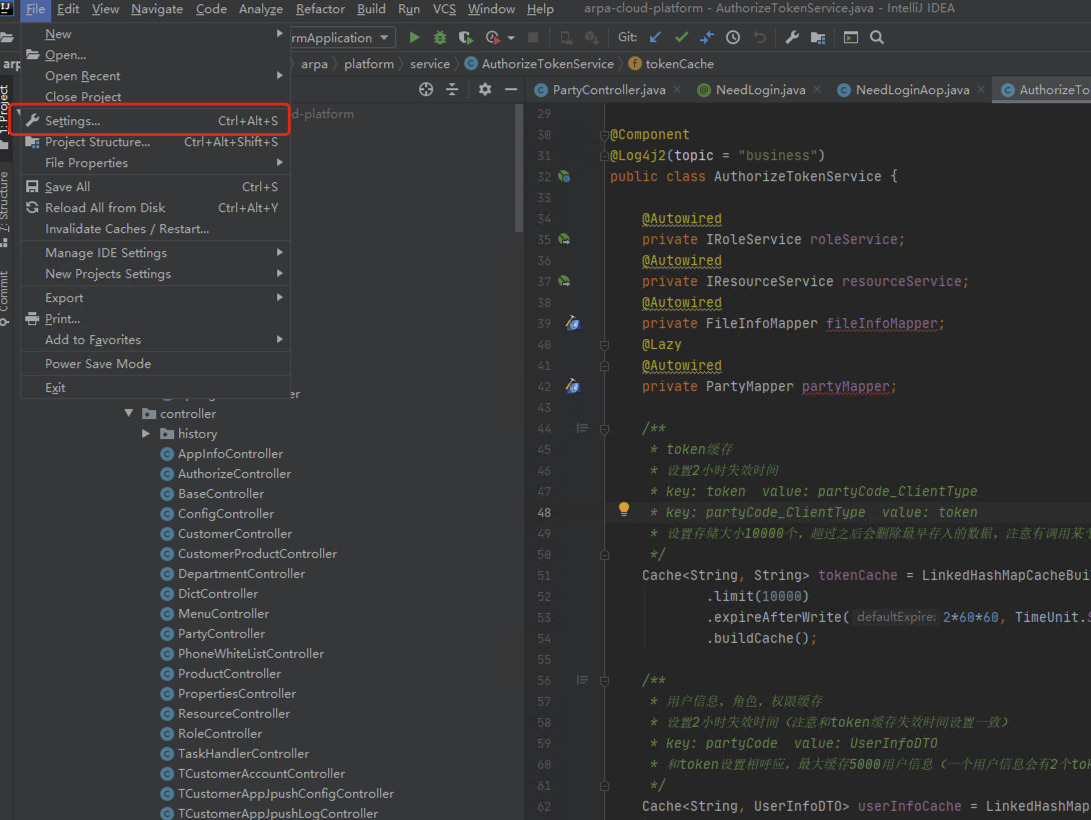Fold the code block at line 44
Image resolution: width=1091 pixels, height=820 pixels.
604,429
